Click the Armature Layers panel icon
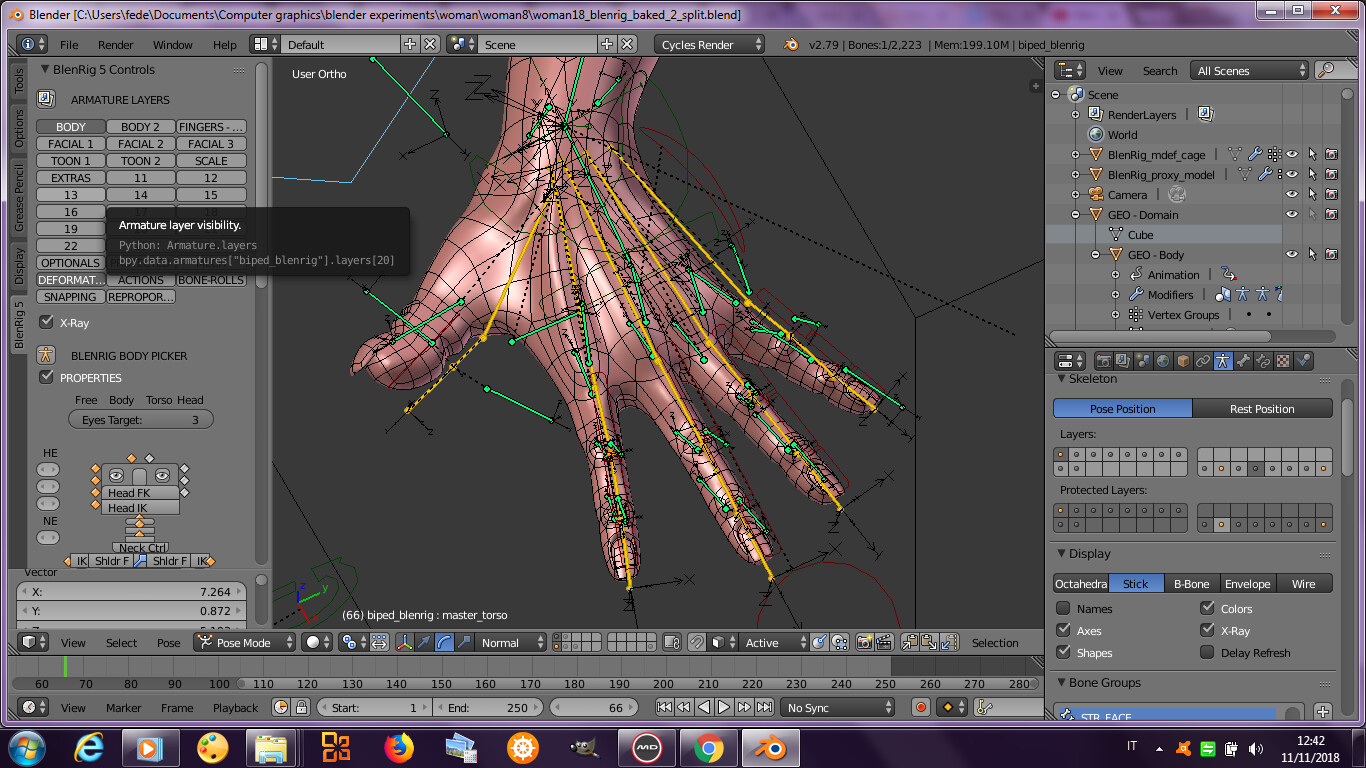The image size is (1366, 768). coord(46,99)
